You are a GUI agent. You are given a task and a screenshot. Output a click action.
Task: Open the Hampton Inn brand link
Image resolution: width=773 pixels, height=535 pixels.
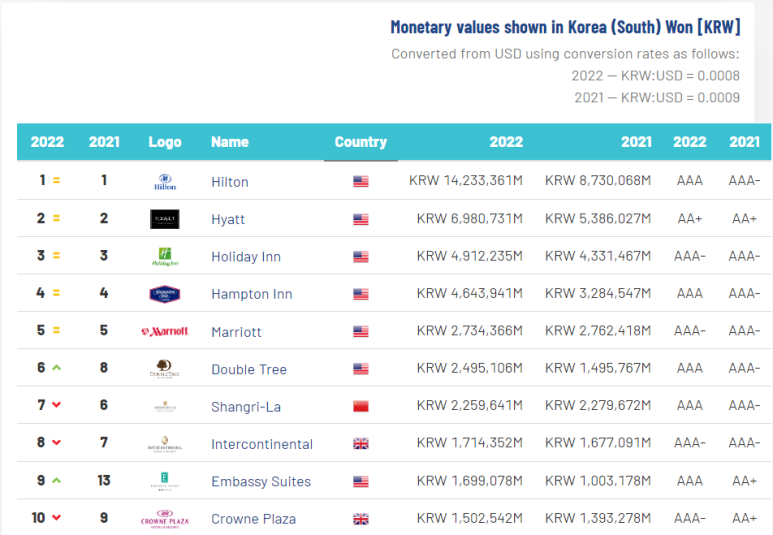[x=252, y=294]
